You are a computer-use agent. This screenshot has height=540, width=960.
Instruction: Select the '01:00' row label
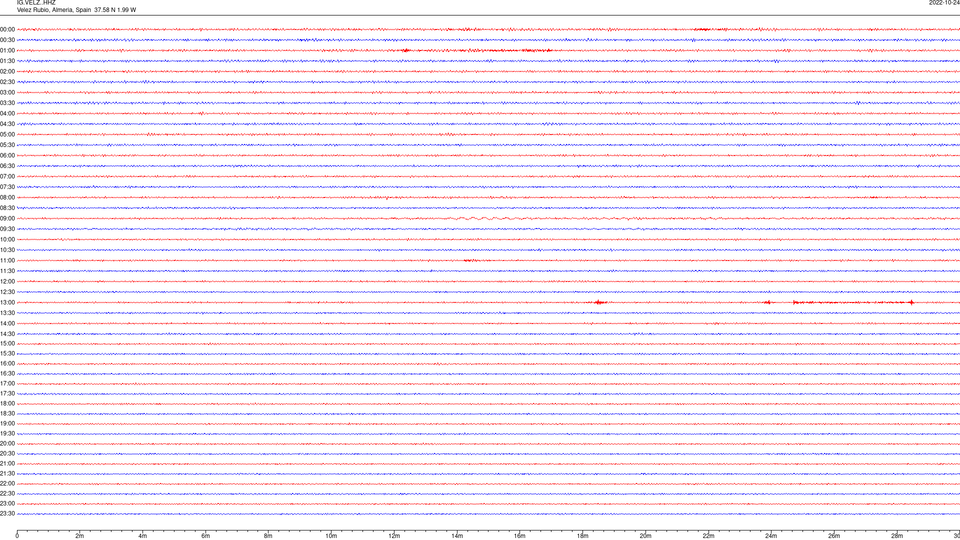coord(7,51)
